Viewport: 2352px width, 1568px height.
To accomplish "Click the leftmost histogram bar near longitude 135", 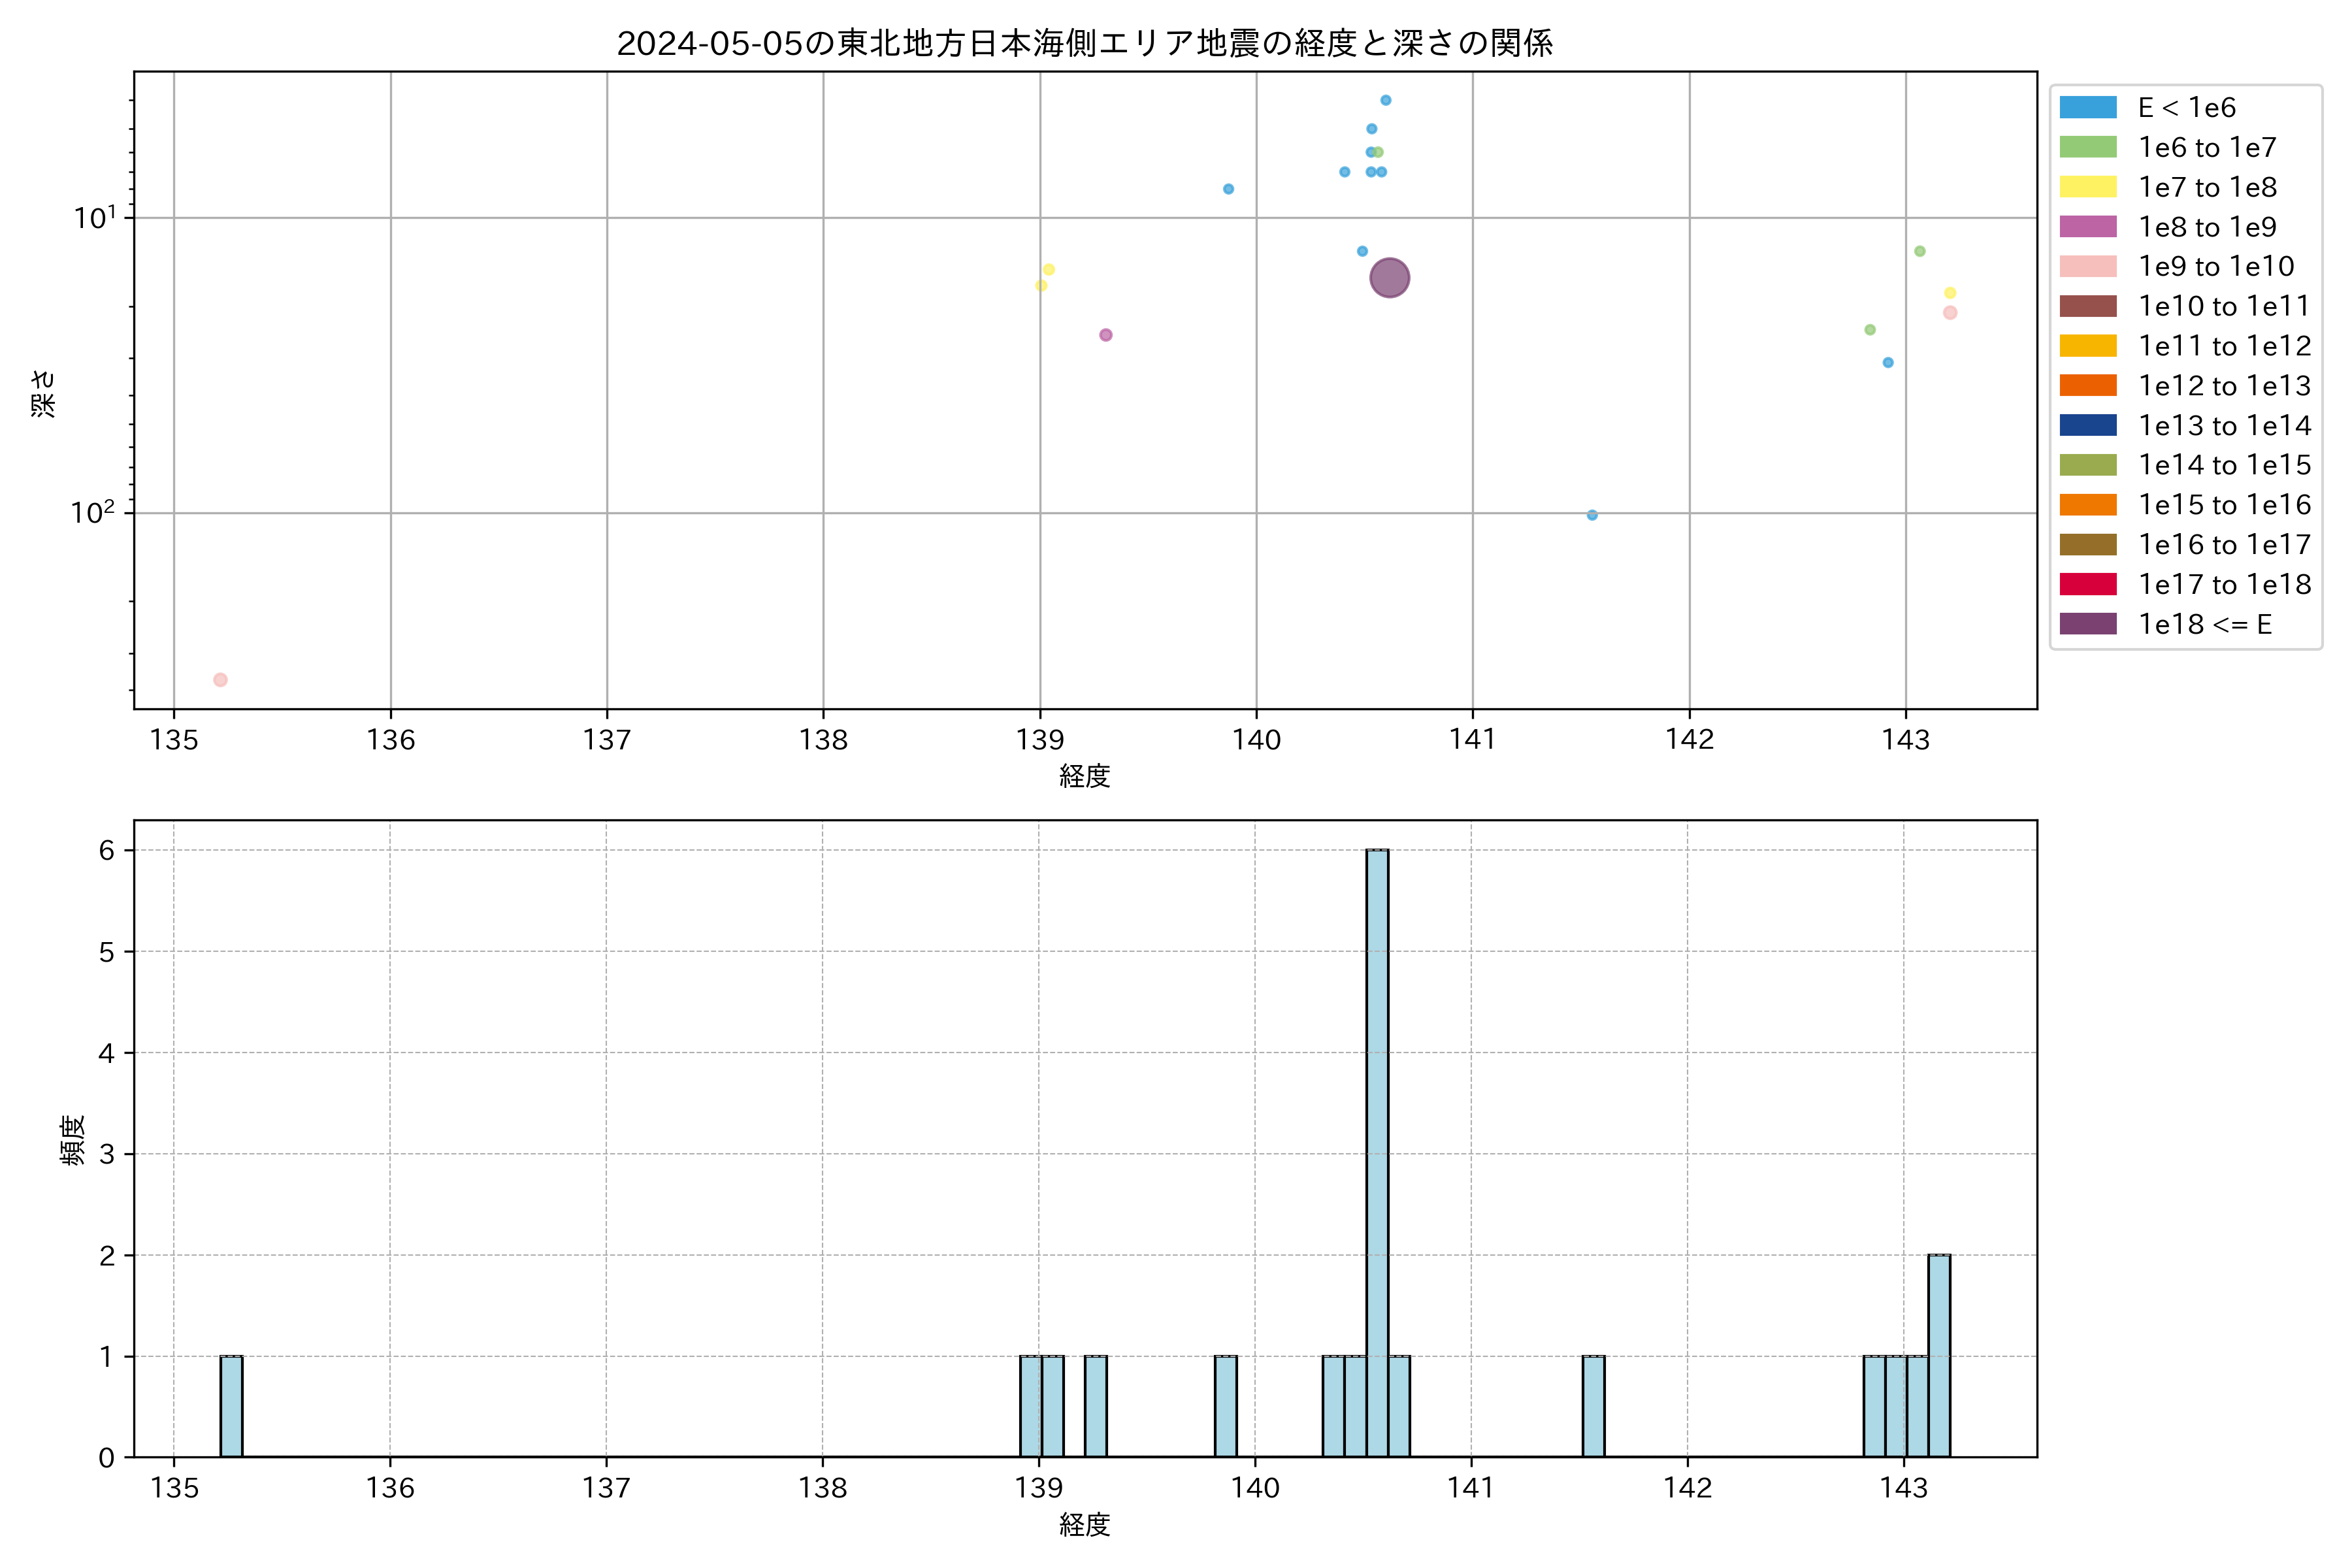I will 231,1406.
